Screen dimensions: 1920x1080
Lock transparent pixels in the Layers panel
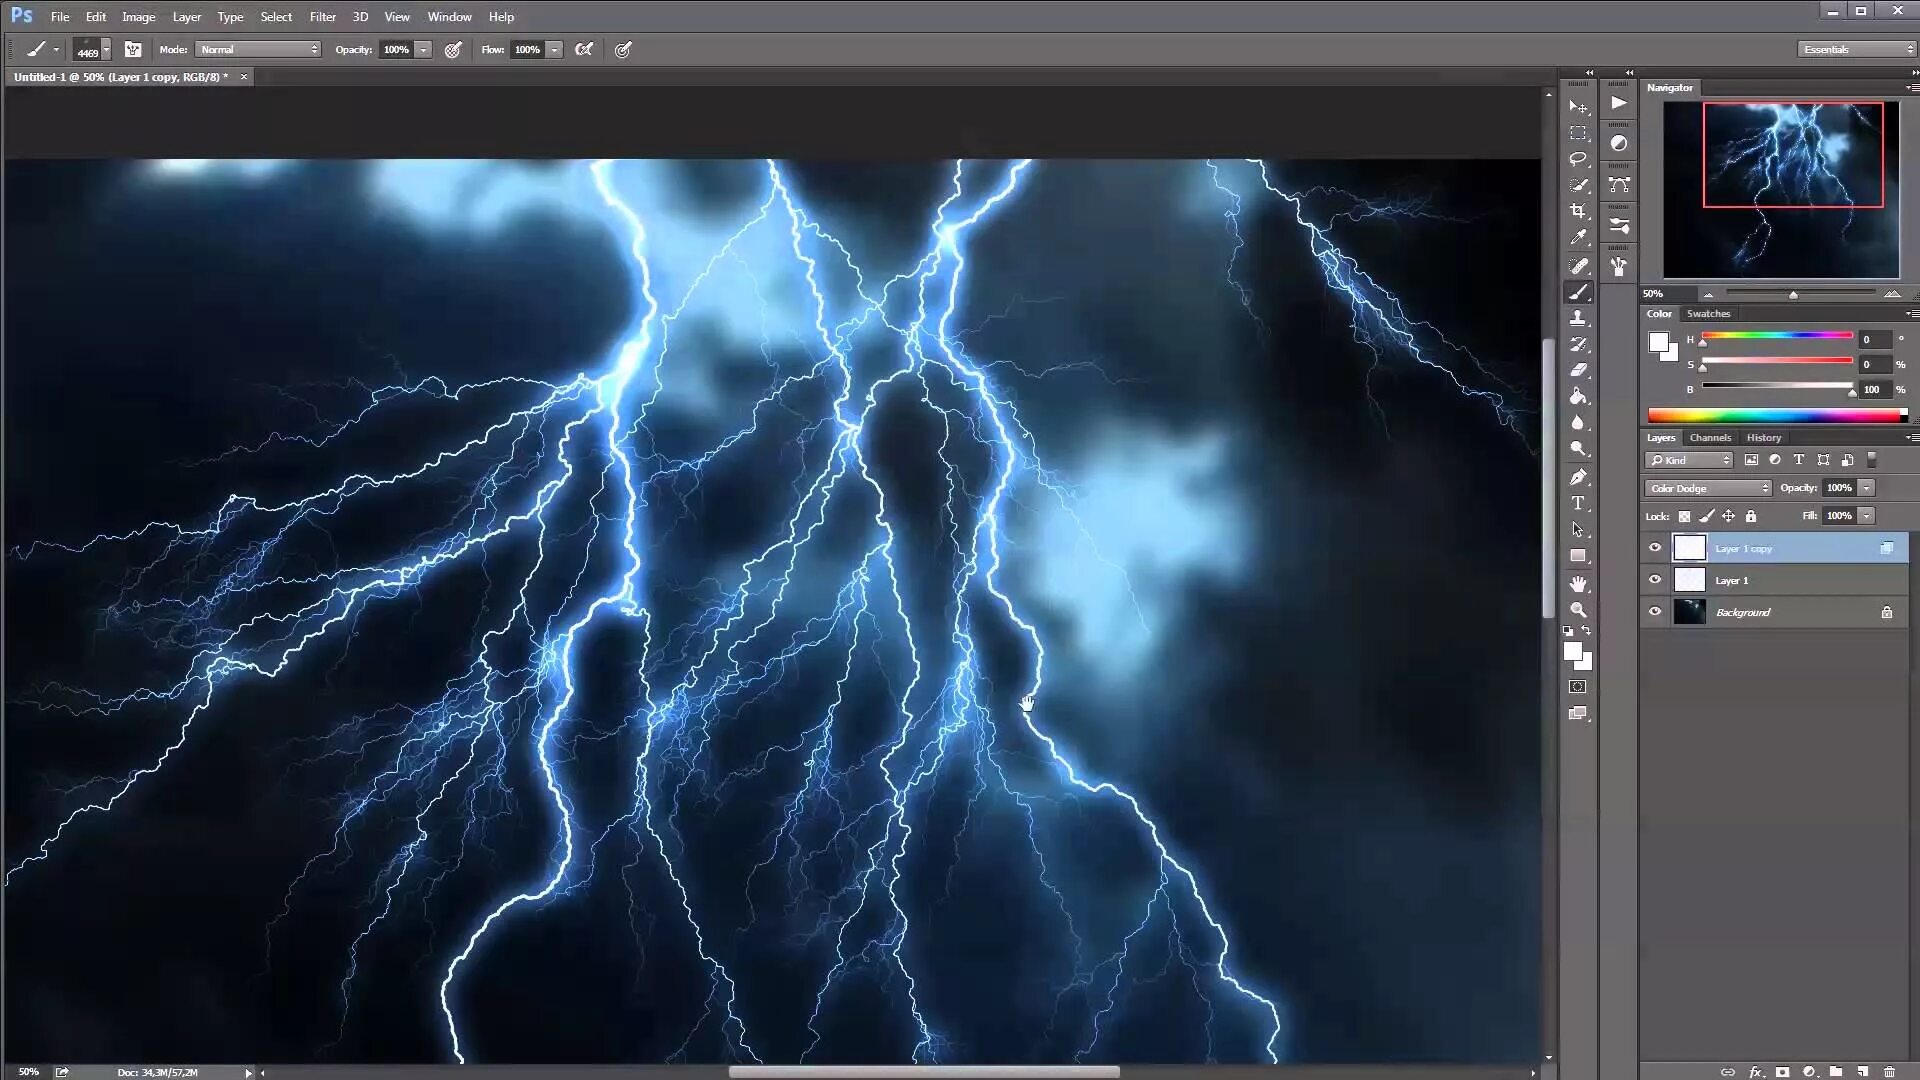1683,516
